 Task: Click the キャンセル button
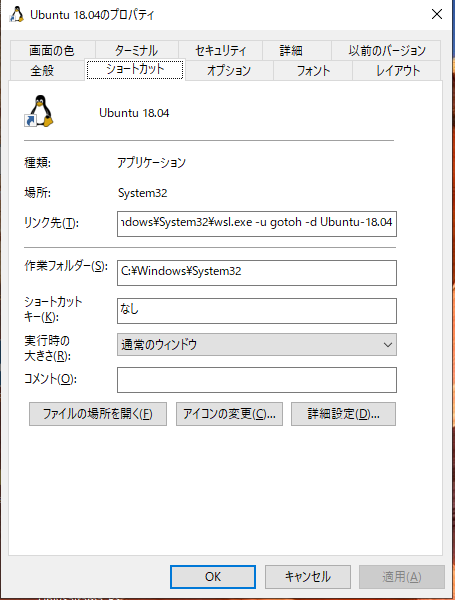point(308,577)
